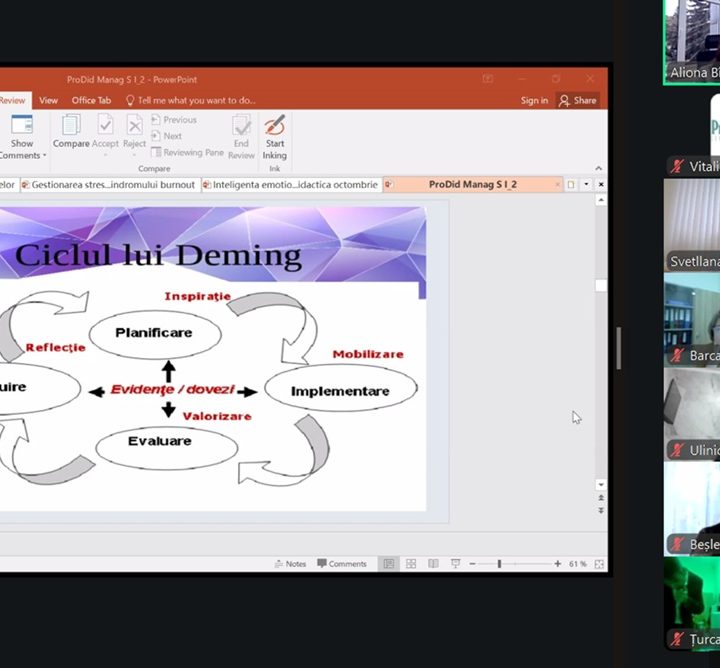This screenshot has height=668, width=720.
Task: Start Slide Show from status bar icon
Action: [454, 564]
